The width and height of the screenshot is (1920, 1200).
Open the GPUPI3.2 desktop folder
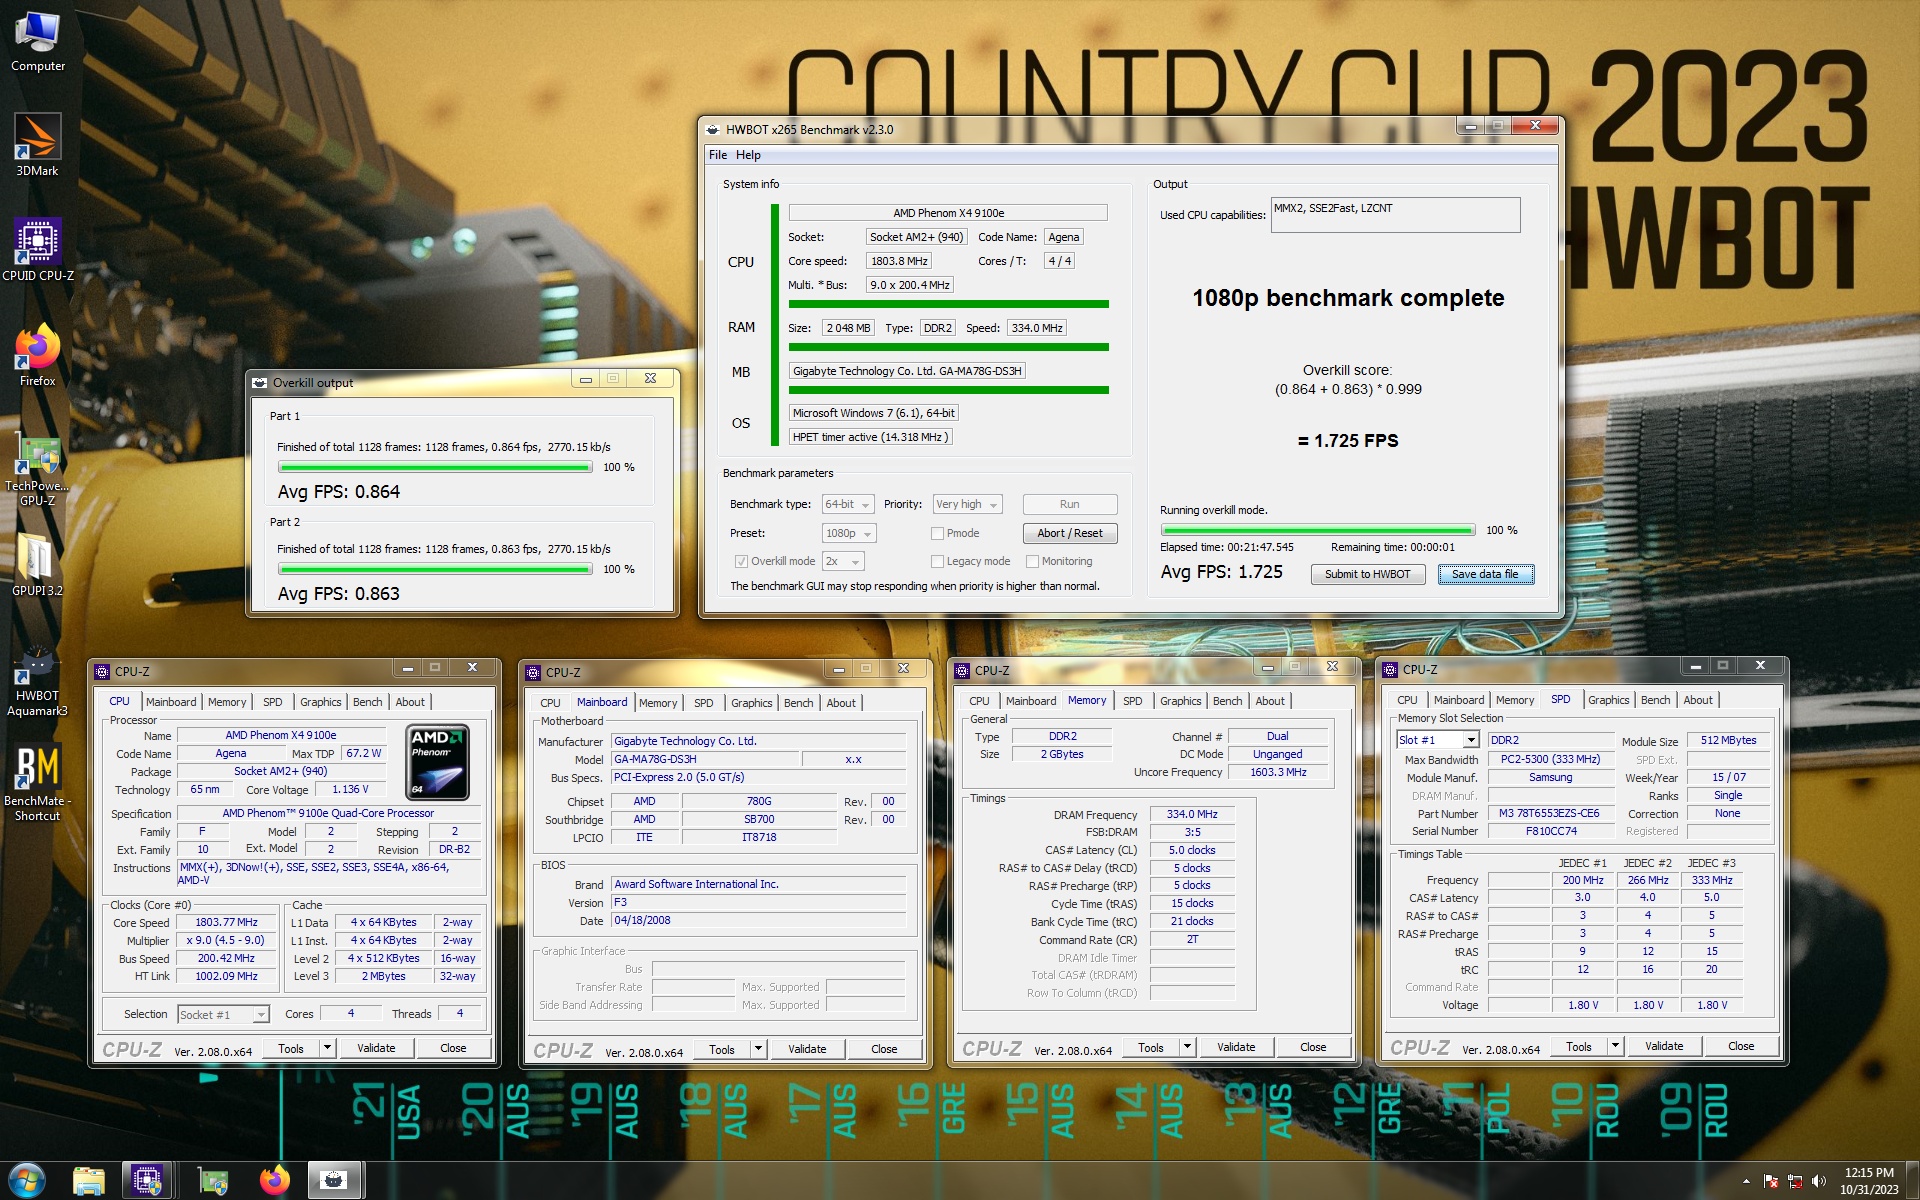point(38,564)
